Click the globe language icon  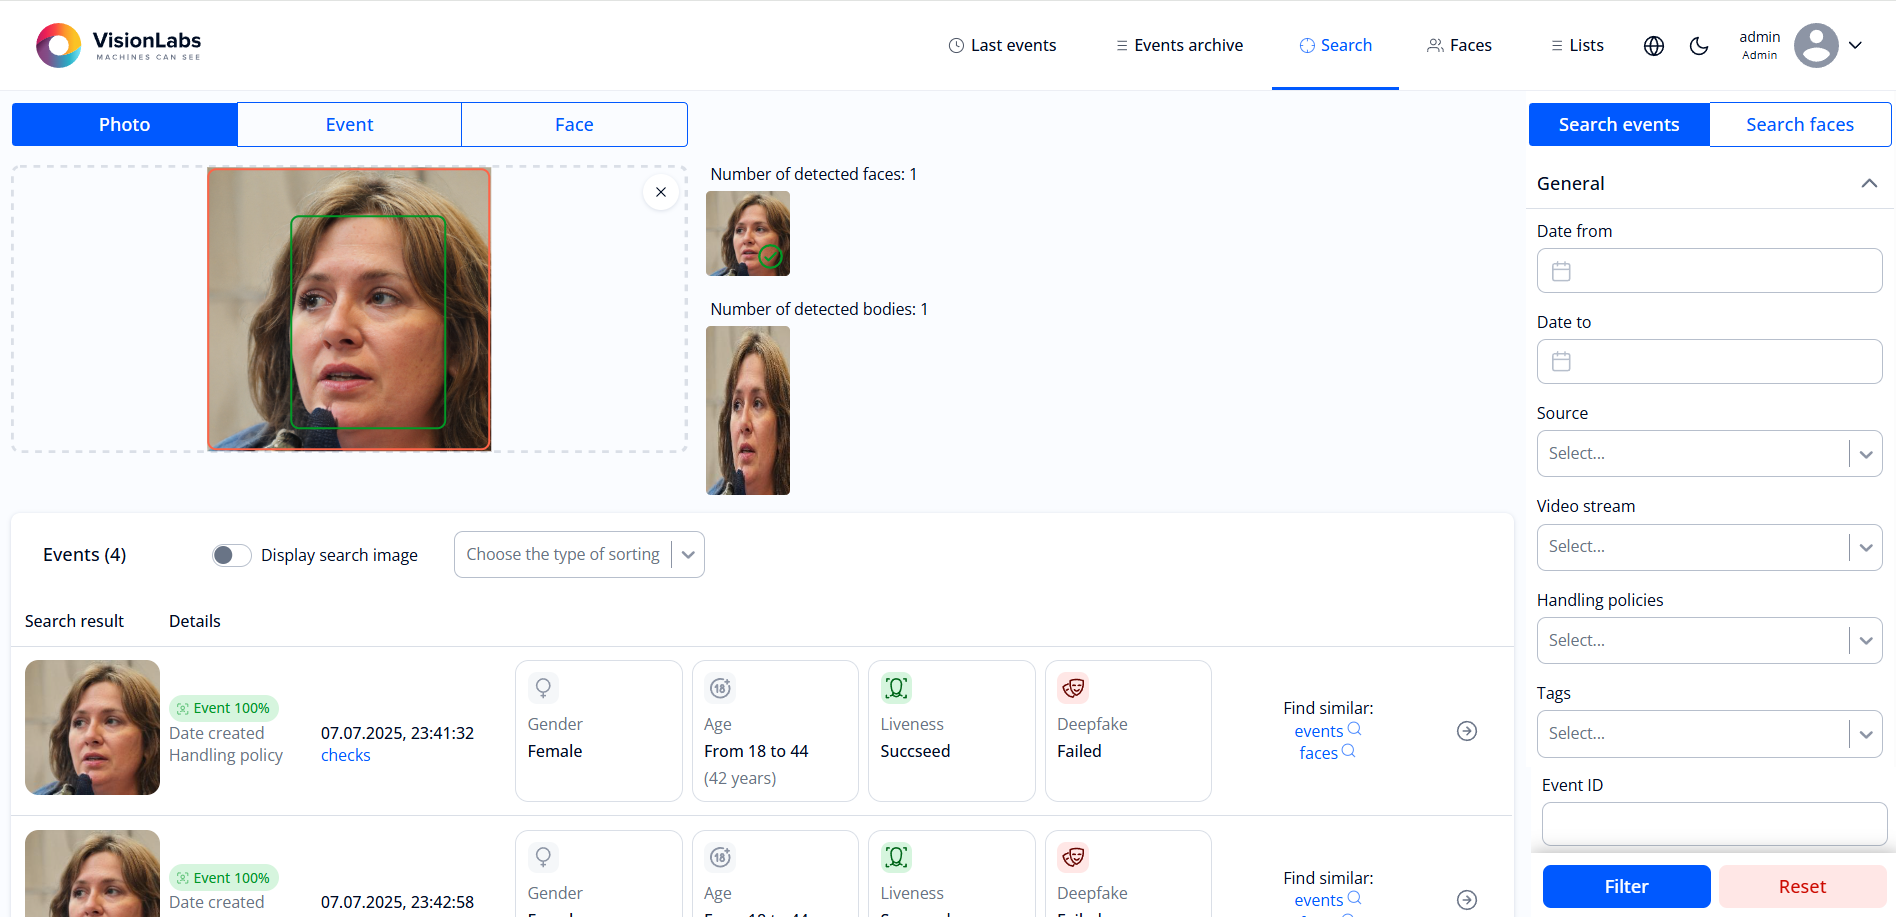coord(1653,45)
